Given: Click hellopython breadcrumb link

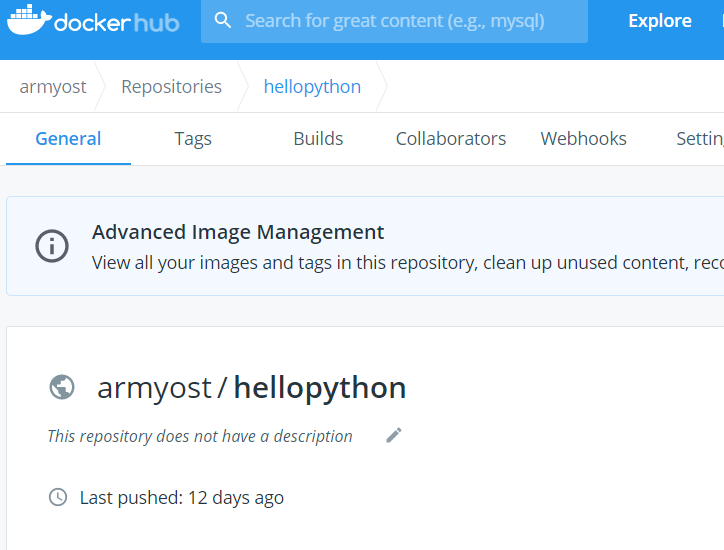Looking at the screenshot, I should (312, 87).
